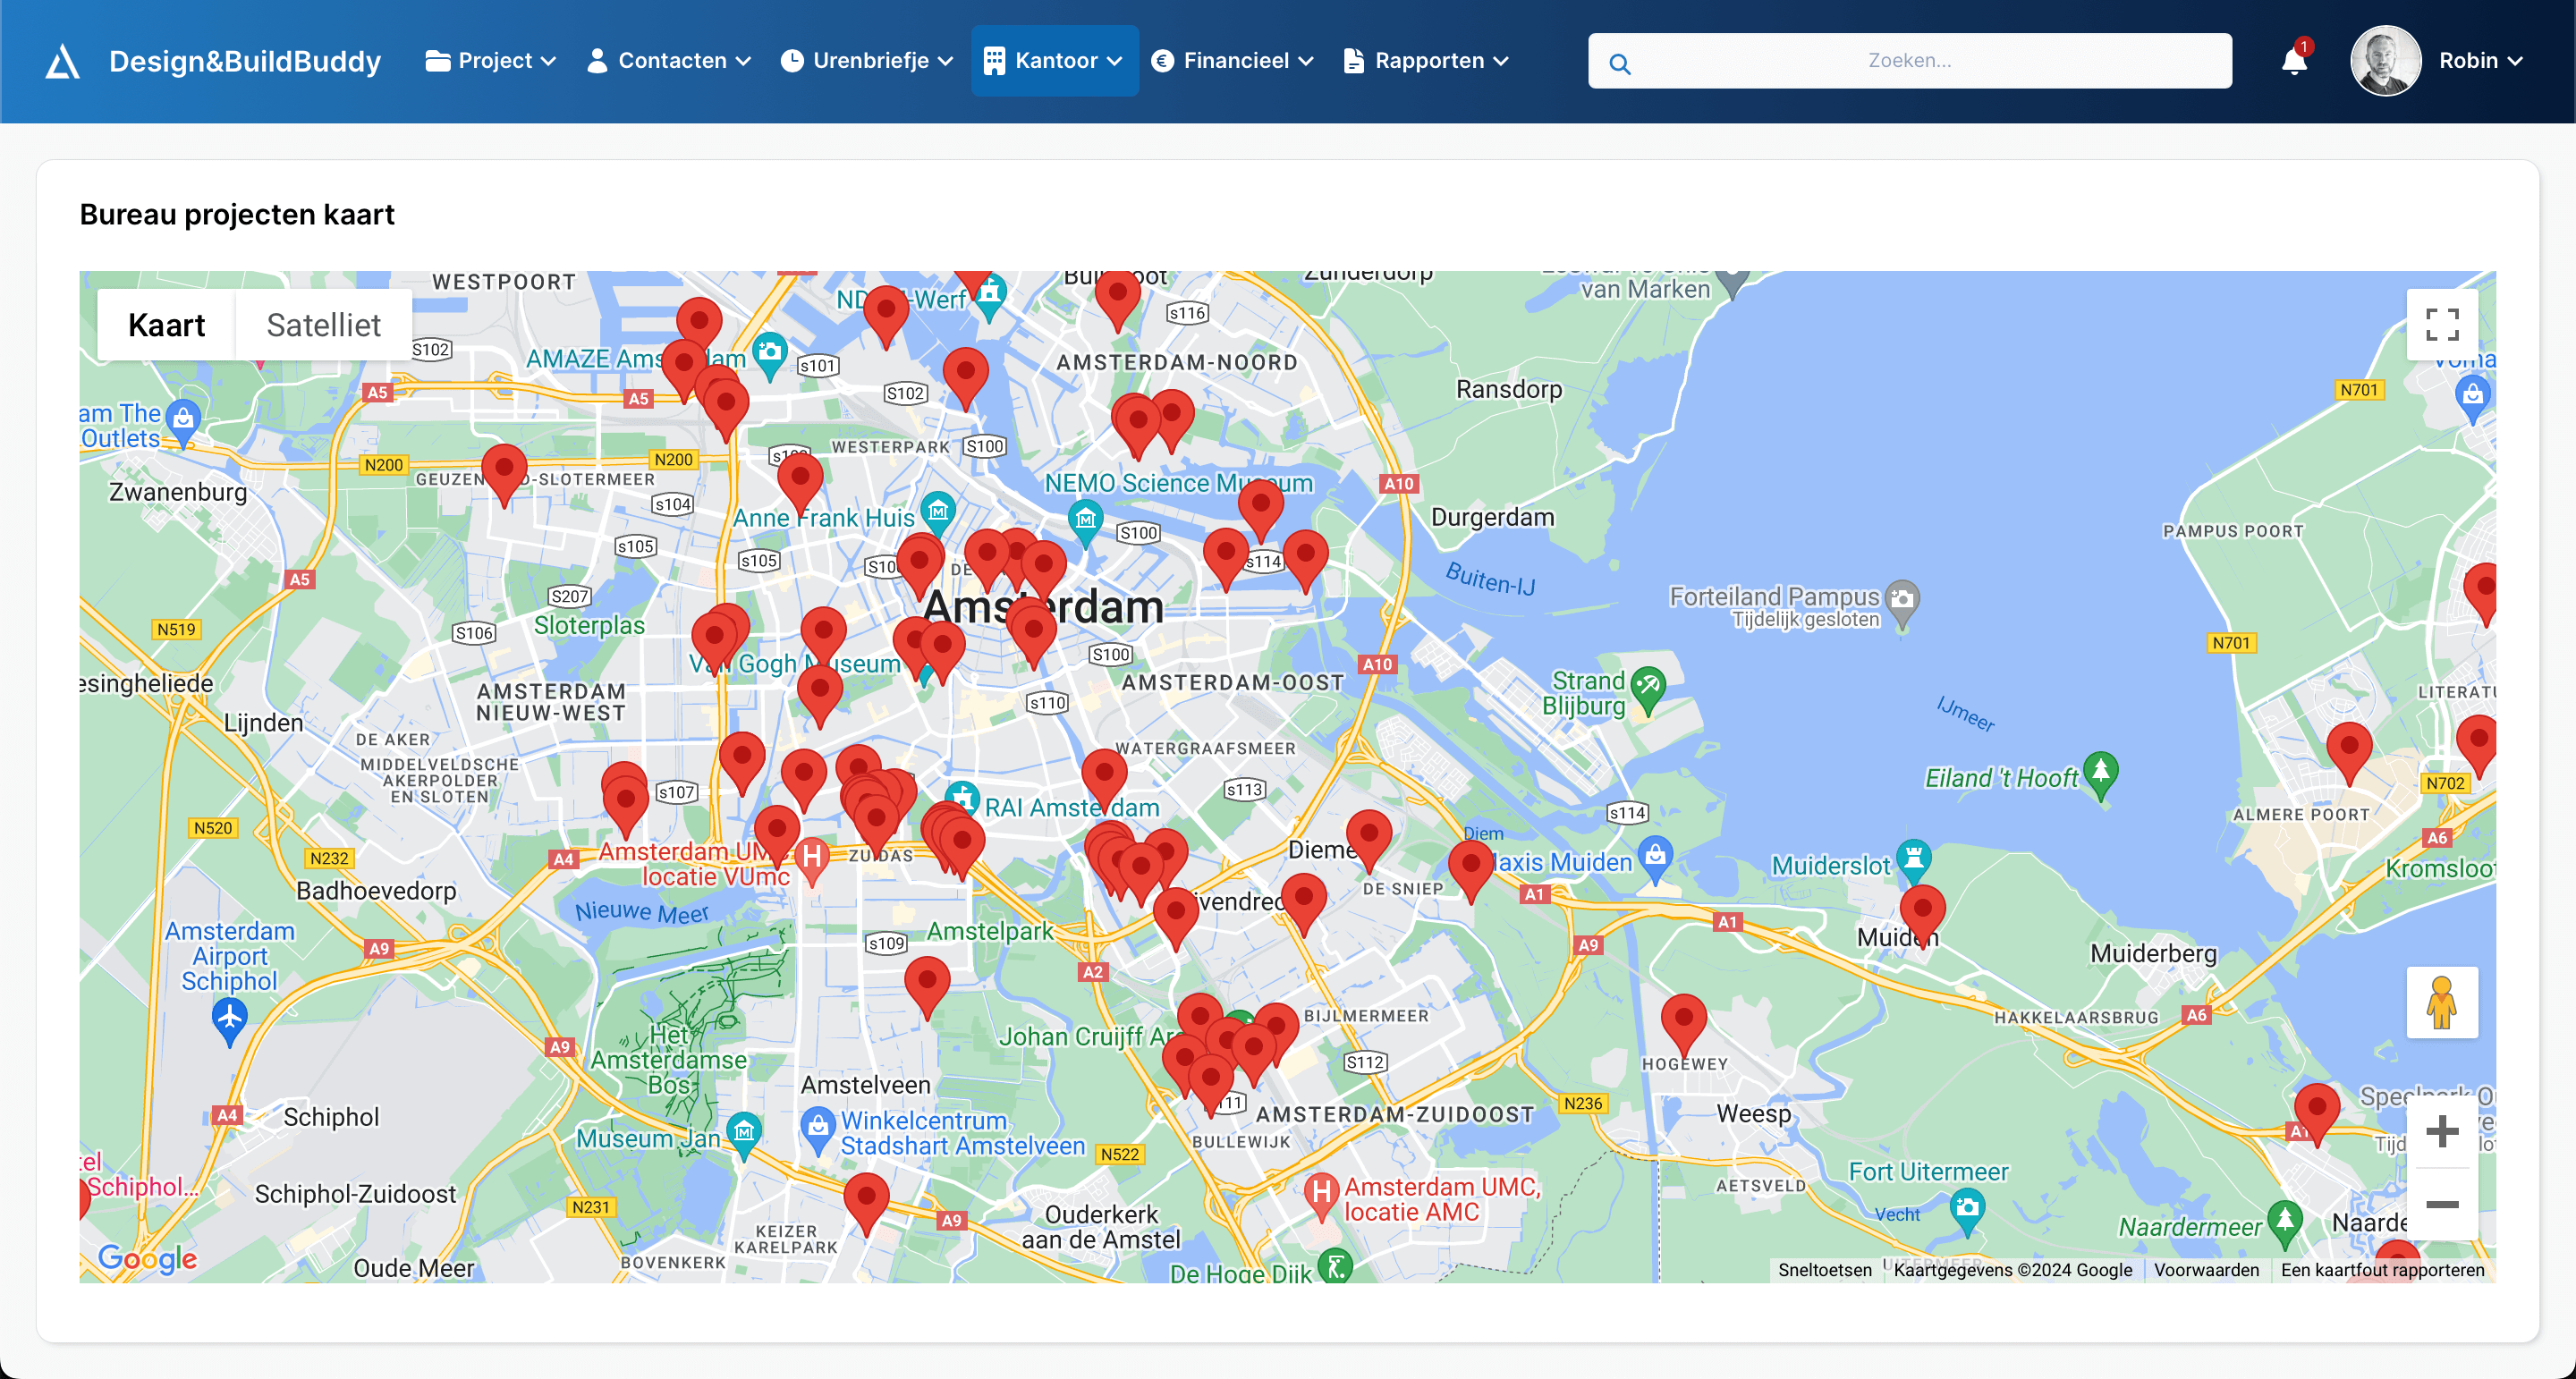This screenshot has height=1379, width=2576.
Task: Toggle fullscreen map view
Action: (x=2442, y=325)
